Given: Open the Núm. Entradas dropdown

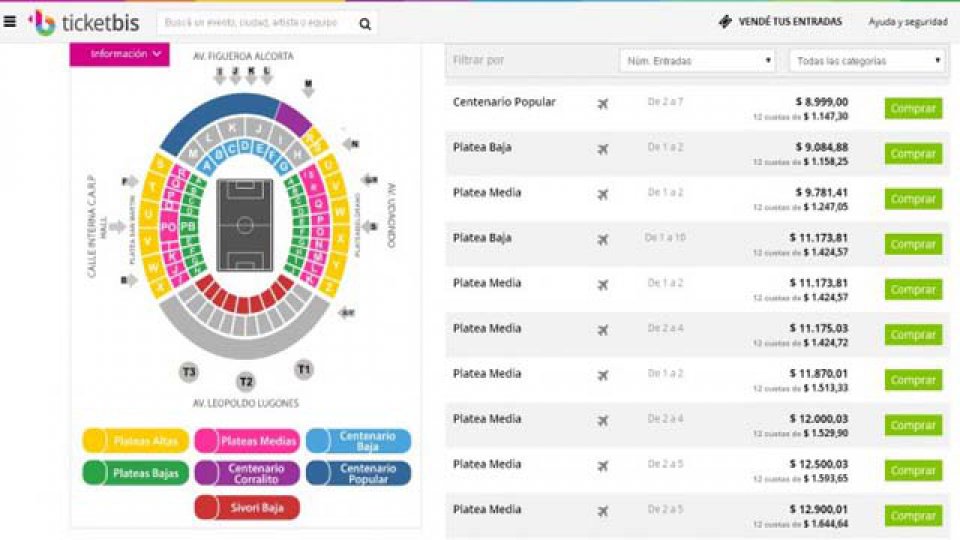Looking at the screenshot, I should (697, 61).
